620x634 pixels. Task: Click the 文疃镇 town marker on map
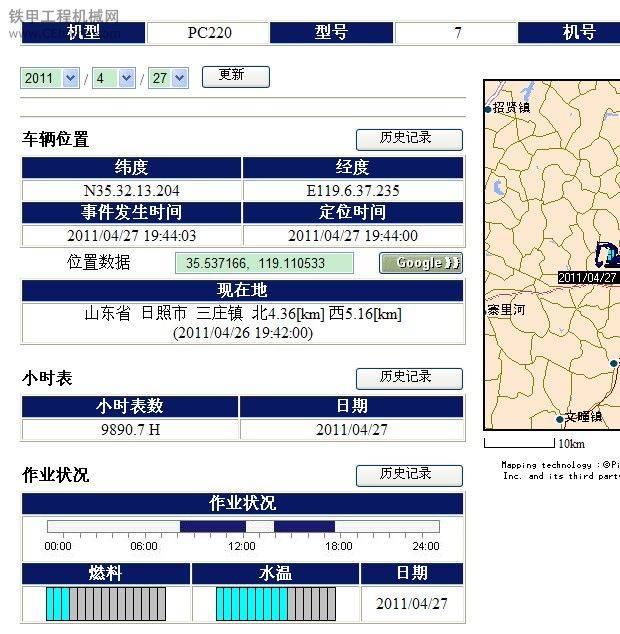tap(560, 419)
